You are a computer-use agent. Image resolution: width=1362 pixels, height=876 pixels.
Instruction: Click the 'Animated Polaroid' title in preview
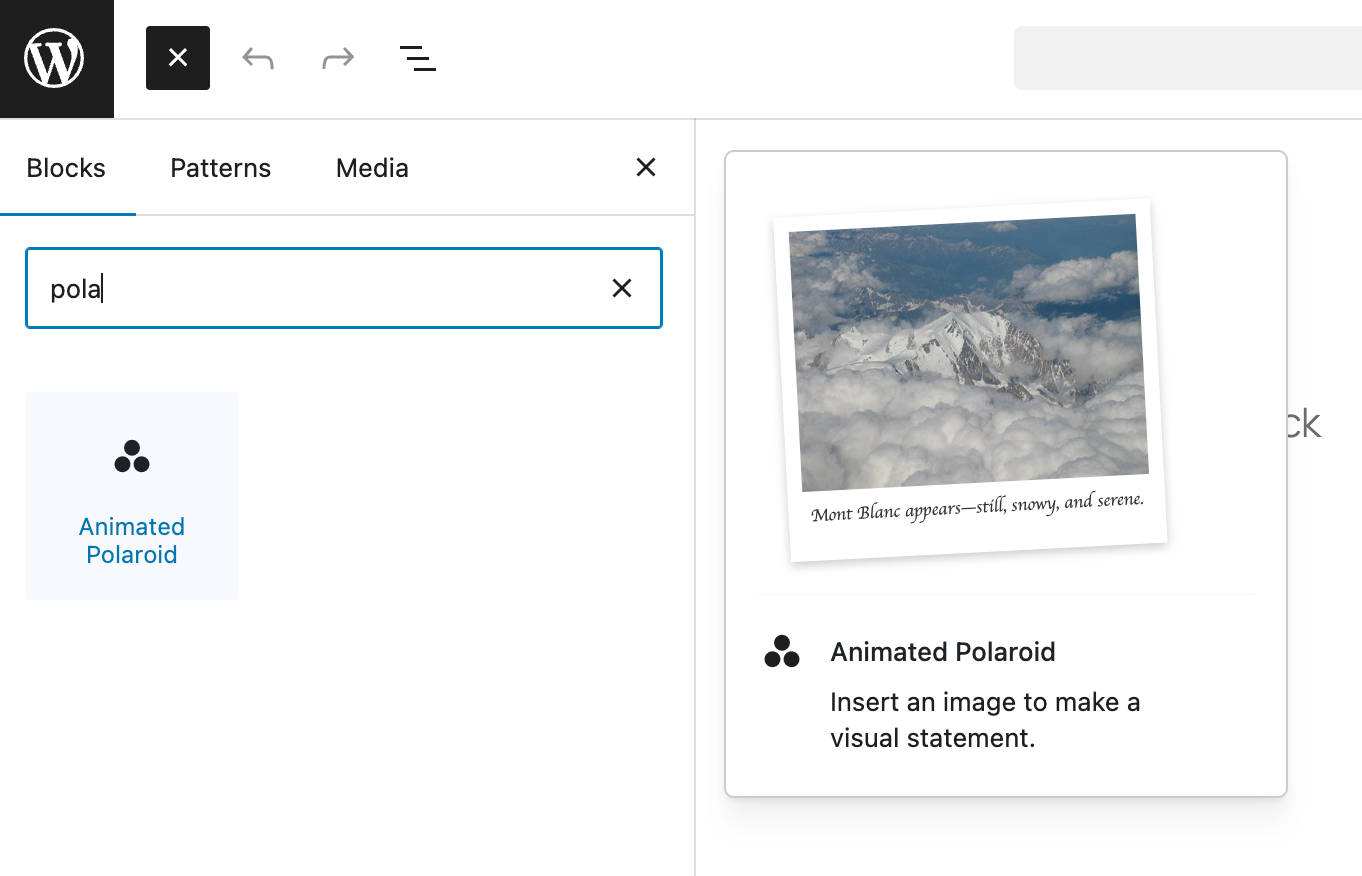click(942, 652)
